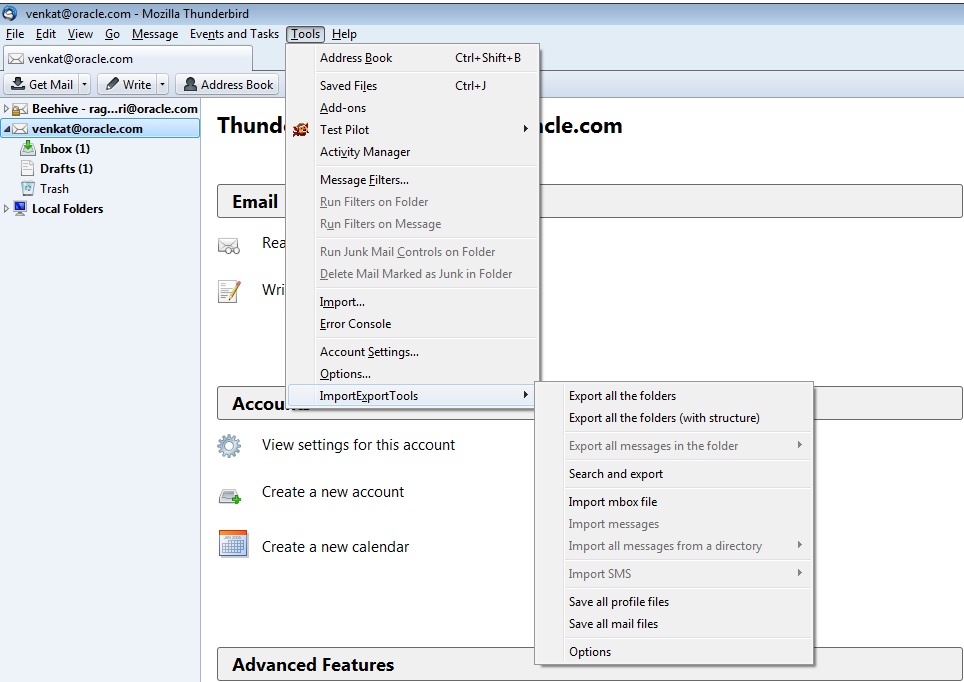964x682 pixels.
Task: Click the Trash bin icon
Action: (27, 188)
